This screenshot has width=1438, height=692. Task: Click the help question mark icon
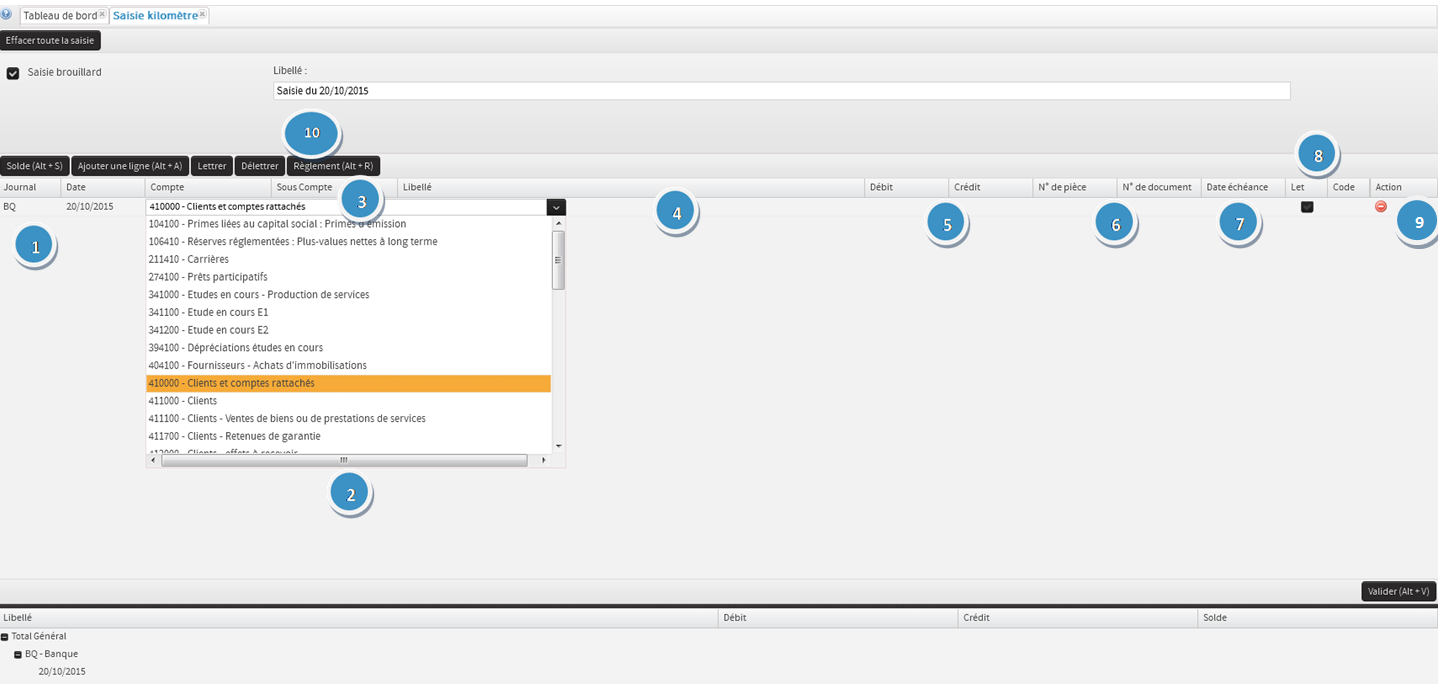[x=6, y=15]
